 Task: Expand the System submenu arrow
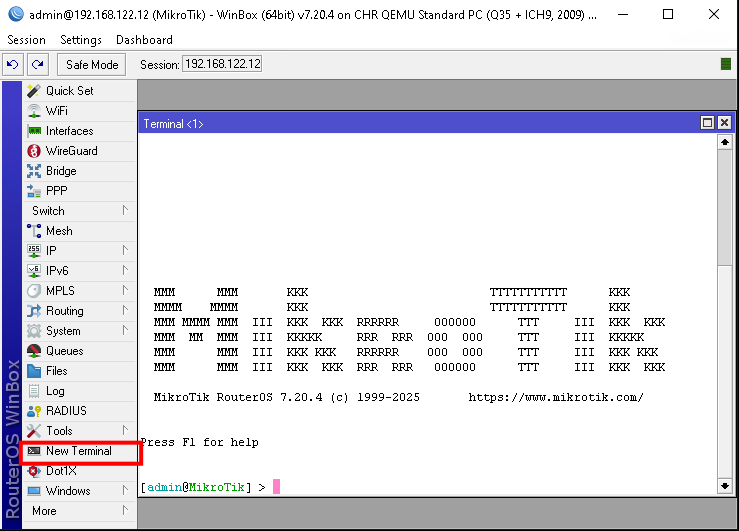tap(125, 330)
